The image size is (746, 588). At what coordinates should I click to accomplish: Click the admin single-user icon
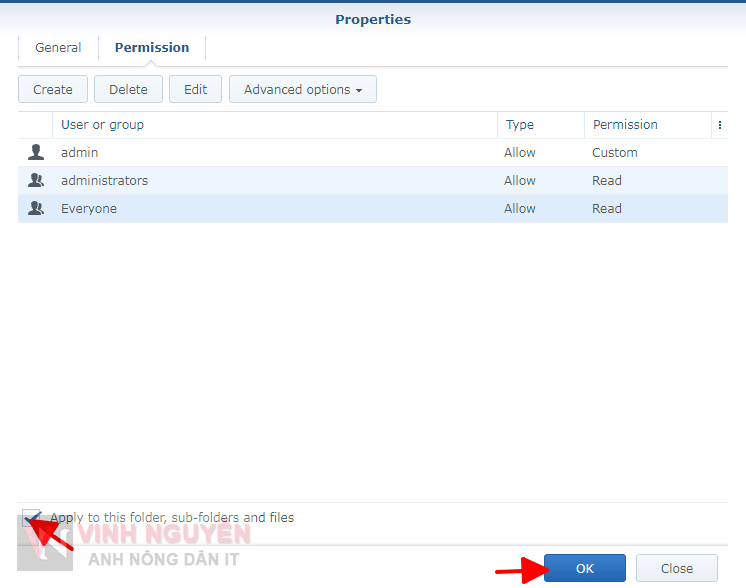(x=36, y=153)
